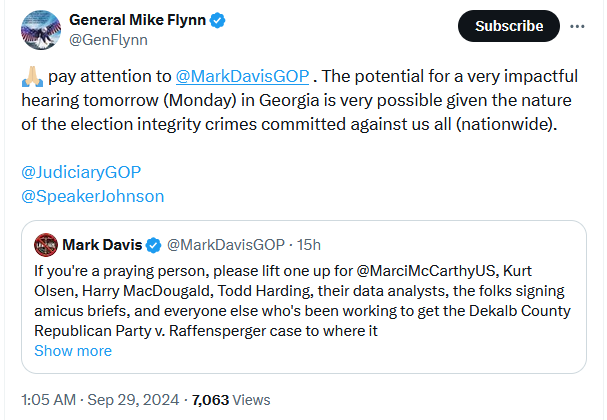
Task: Click Mark Davis's round profile avatar
Action: click(x=46, y=245)
